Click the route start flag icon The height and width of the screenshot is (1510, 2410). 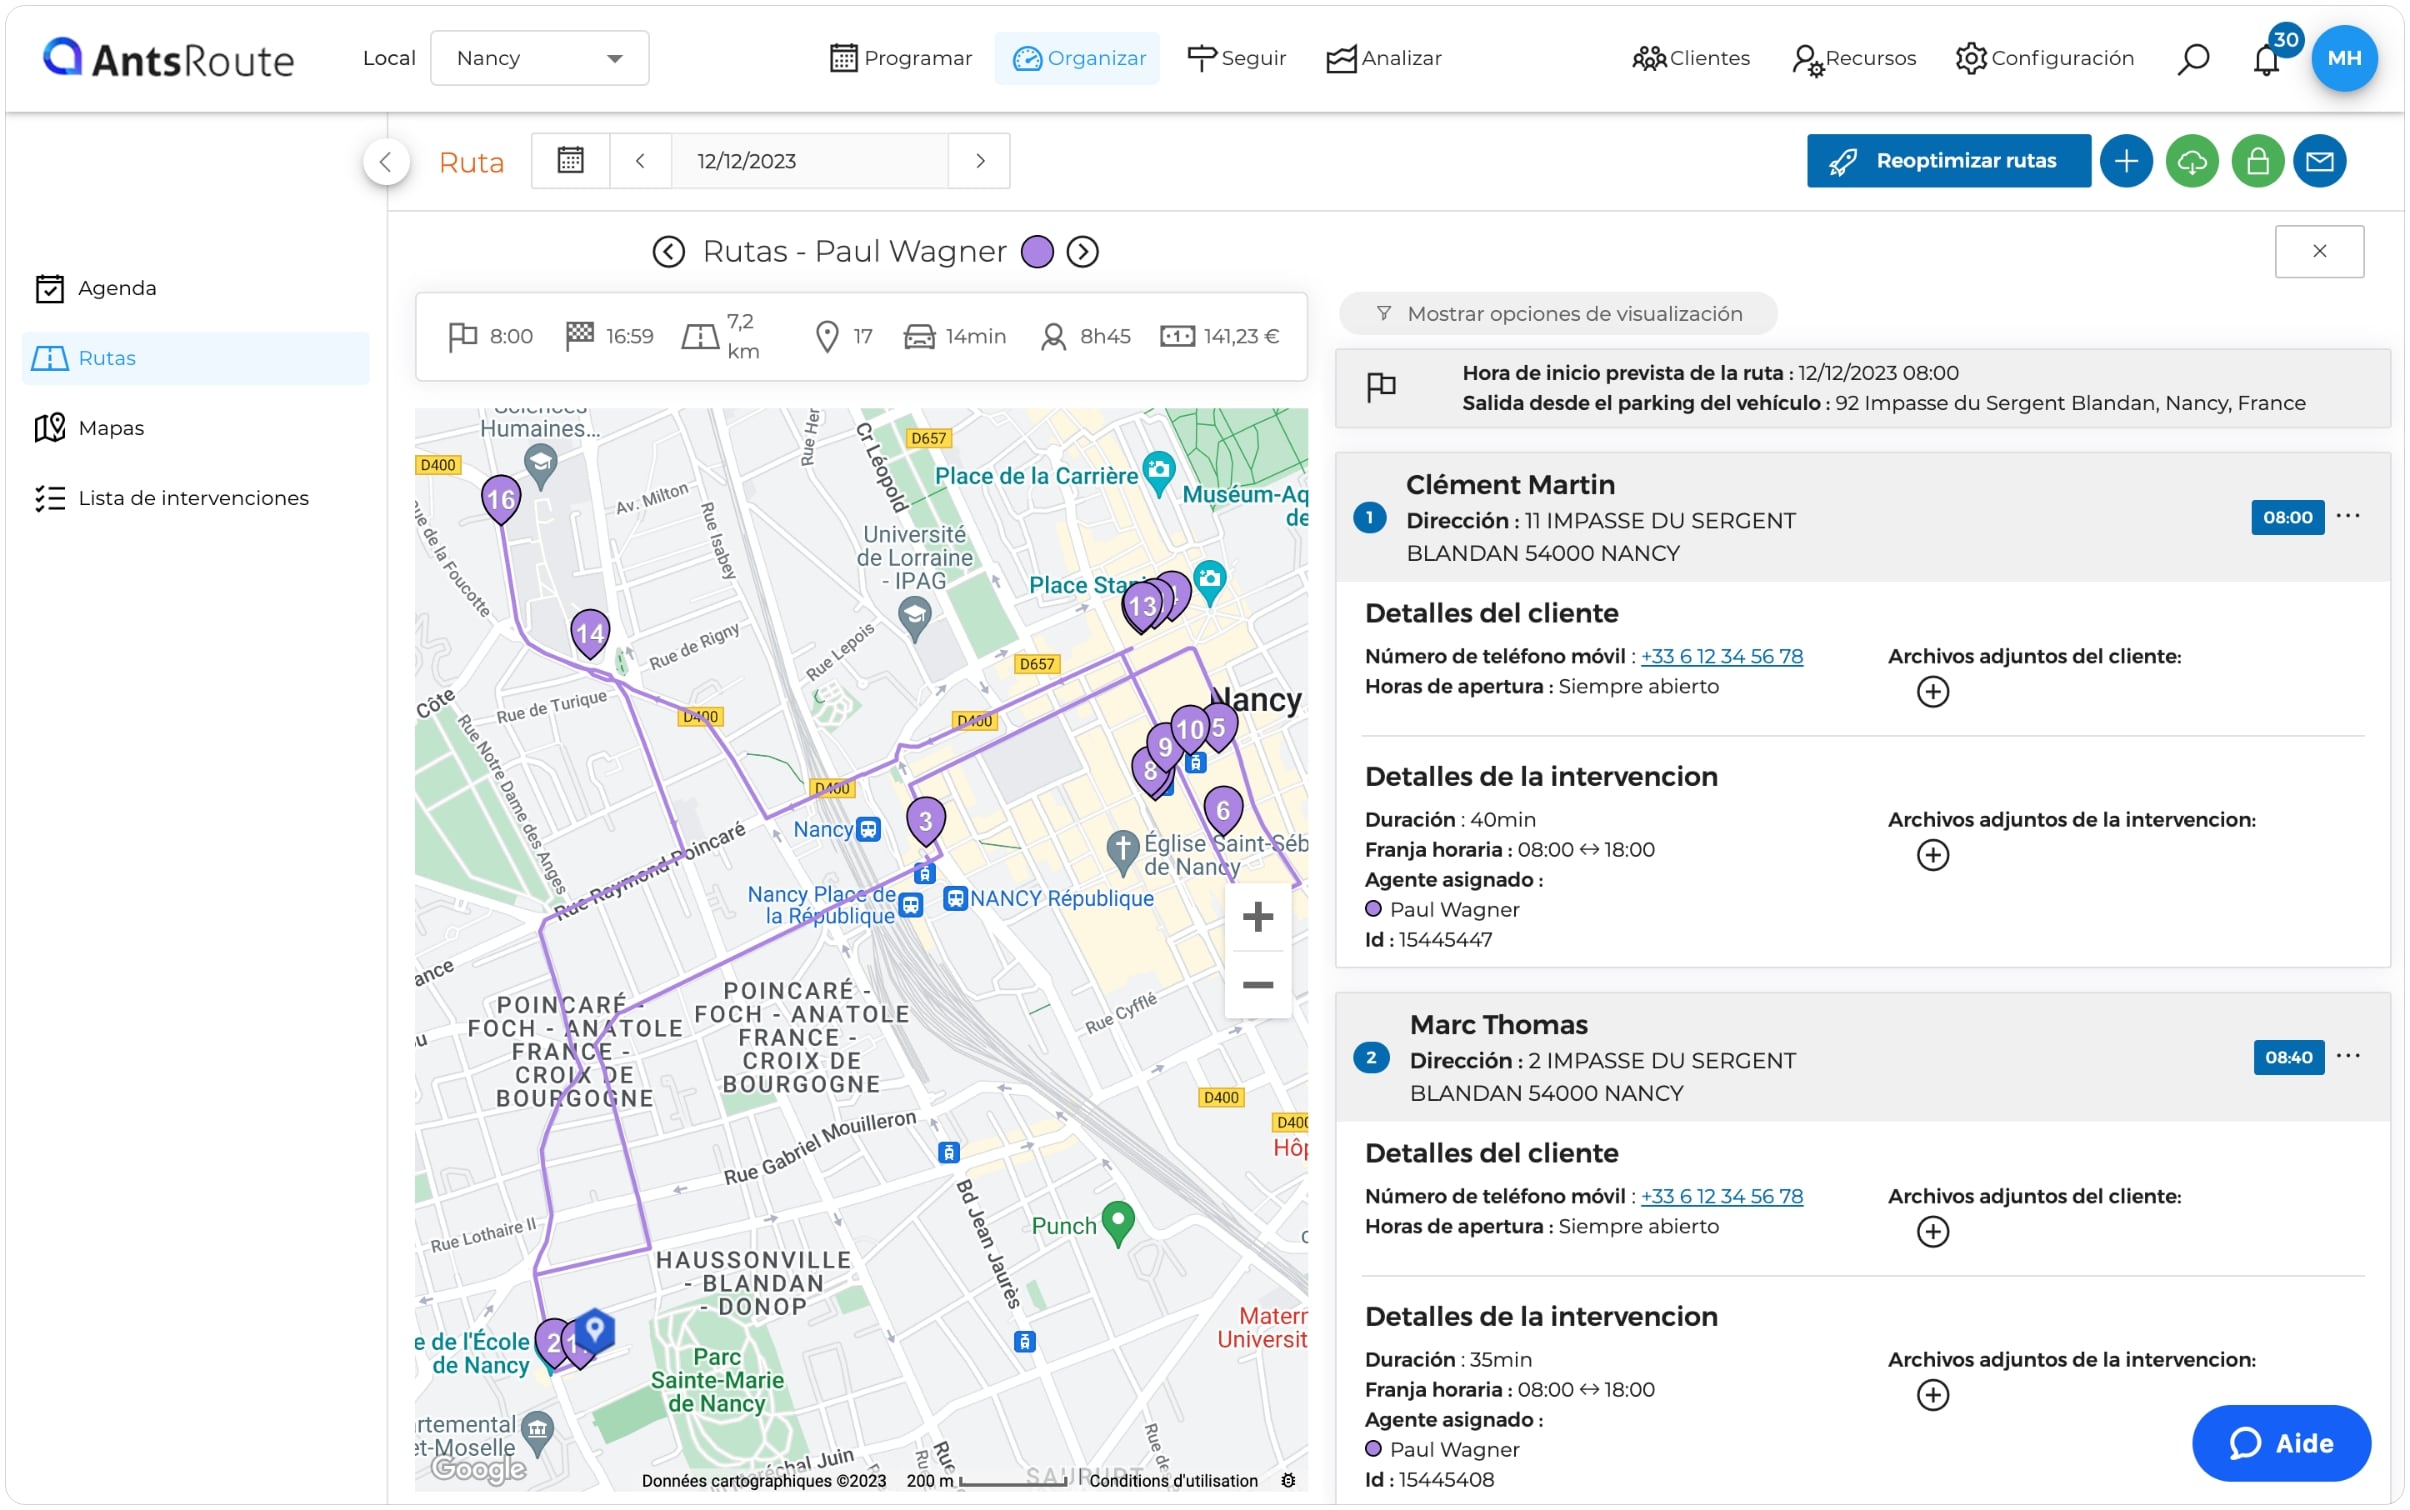[1381, 387]
